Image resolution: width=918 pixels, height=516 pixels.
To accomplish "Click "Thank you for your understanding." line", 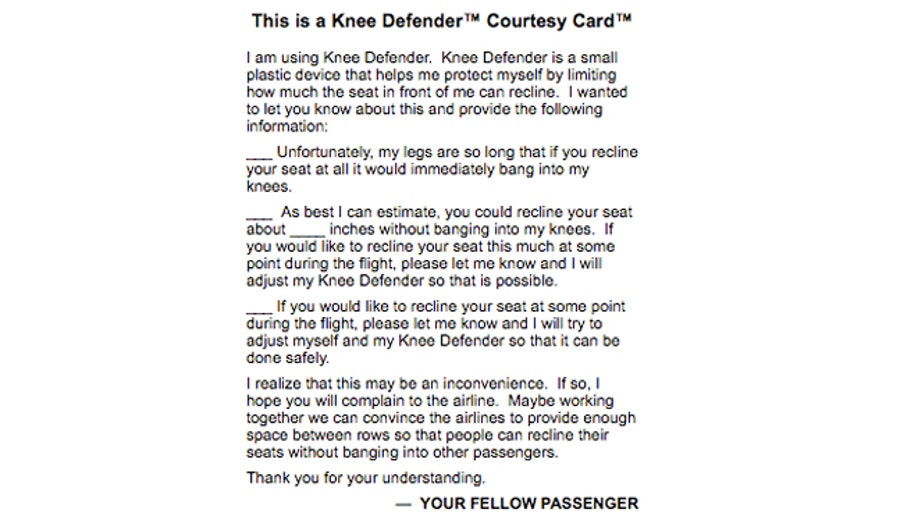I will coord(366,478).
